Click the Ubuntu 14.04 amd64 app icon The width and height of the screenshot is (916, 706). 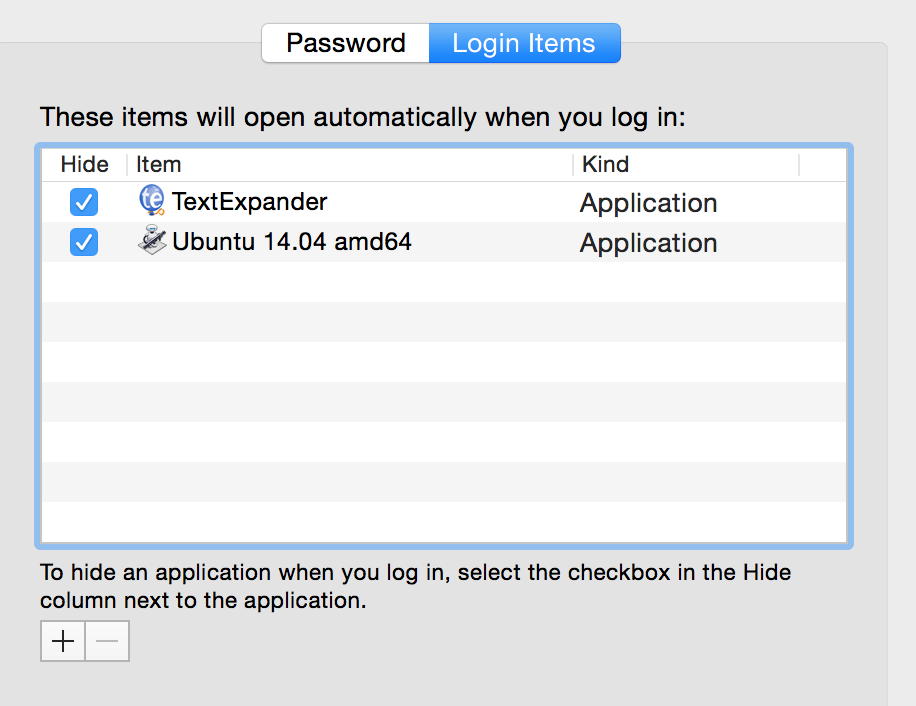(x=152, y=241)
